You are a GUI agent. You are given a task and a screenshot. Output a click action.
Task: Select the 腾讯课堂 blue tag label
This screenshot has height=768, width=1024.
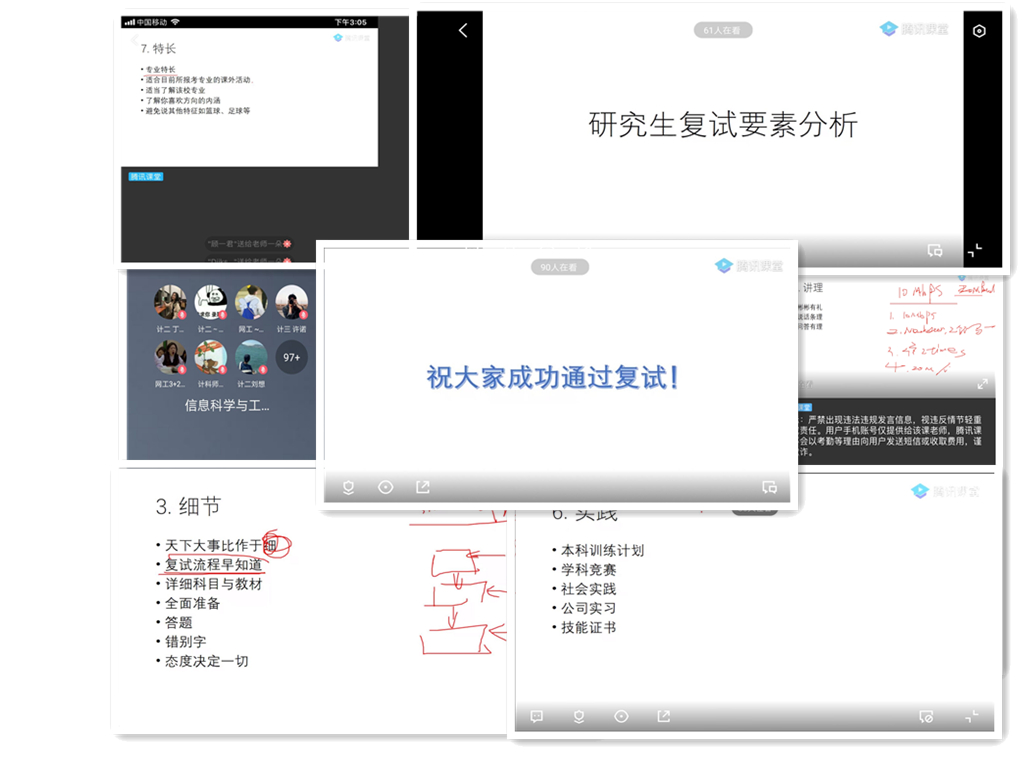(146, 177)
